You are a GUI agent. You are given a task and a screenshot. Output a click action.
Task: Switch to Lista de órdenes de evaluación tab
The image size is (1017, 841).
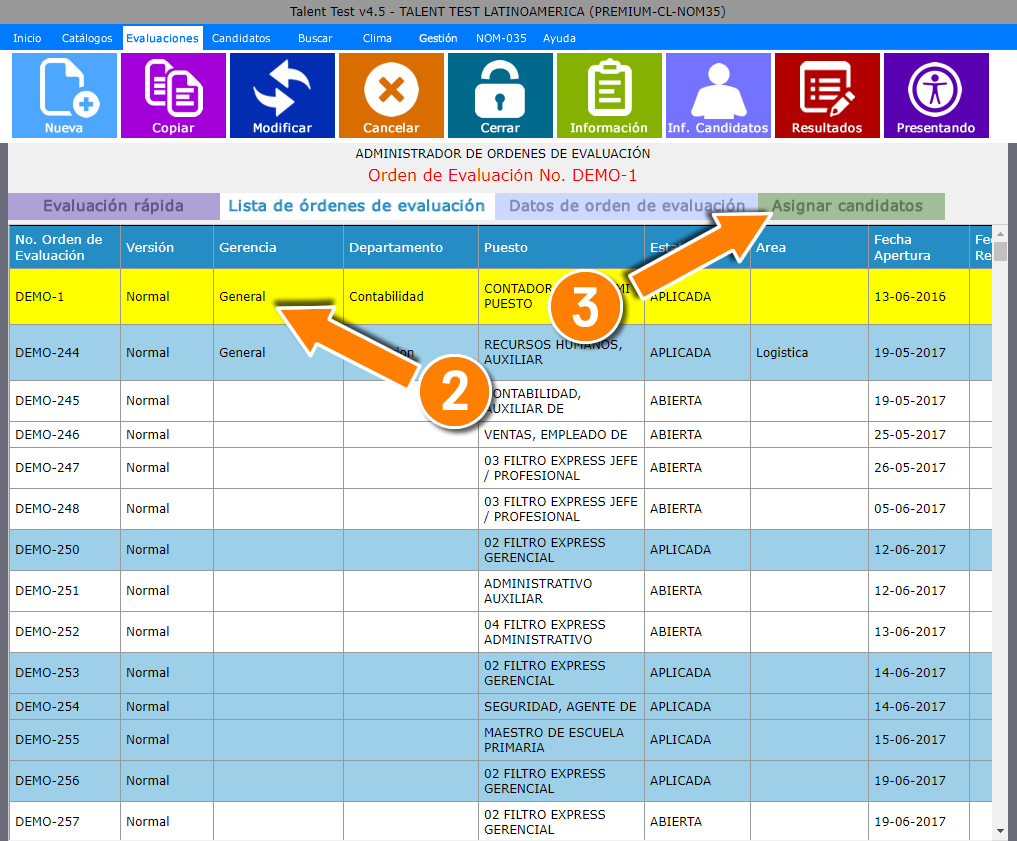[357, 206]
